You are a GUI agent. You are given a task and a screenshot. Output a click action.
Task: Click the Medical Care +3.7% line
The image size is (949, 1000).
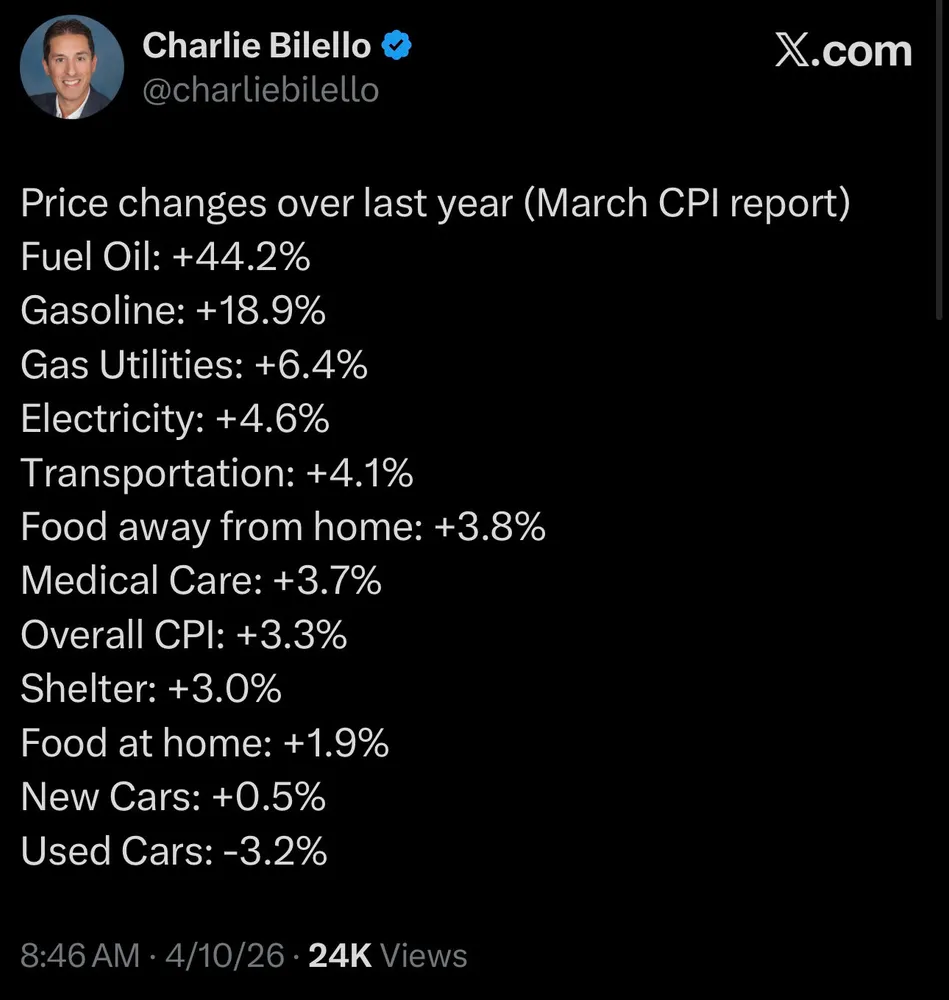201,581
